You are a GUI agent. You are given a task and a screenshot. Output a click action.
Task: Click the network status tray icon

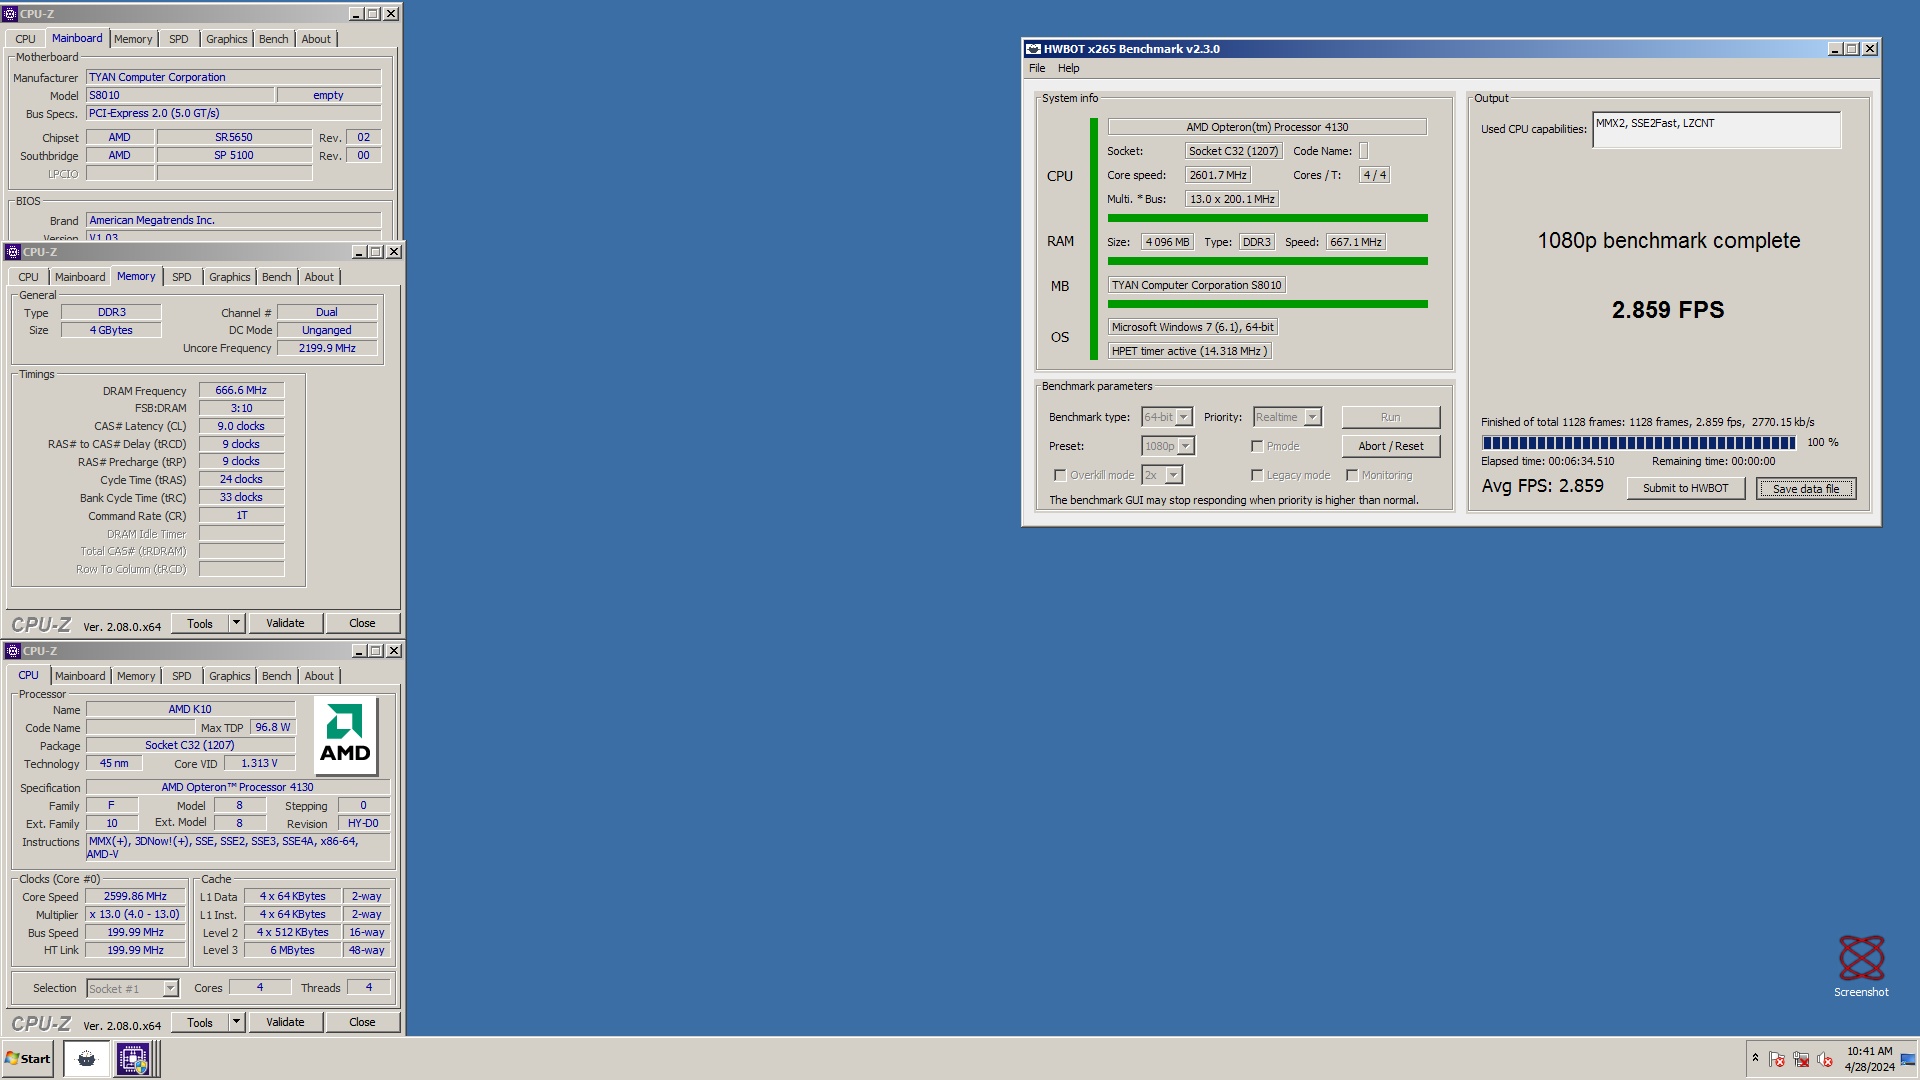pyautogui.click(x=1801, y=1059)
